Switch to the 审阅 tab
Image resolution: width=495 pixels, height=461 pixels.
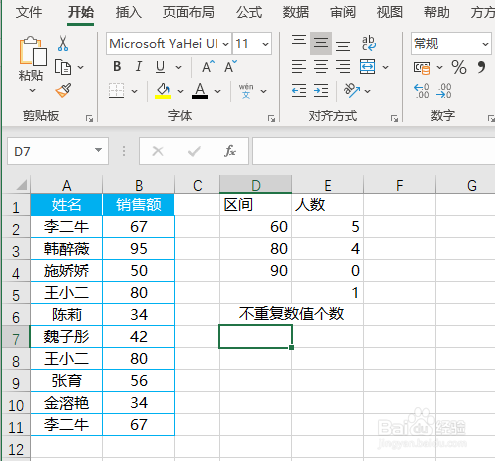pyautogui.click(x=343, y=12)
